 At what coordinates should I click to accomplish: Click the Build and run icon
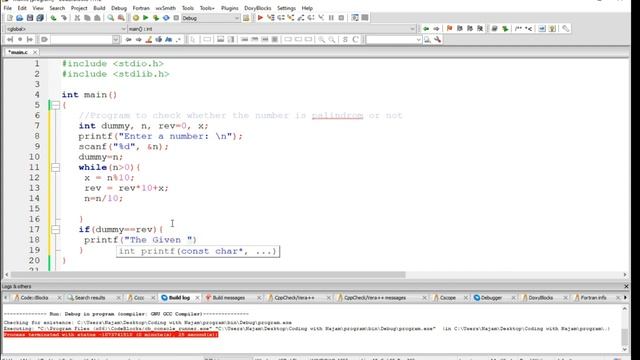156,18
